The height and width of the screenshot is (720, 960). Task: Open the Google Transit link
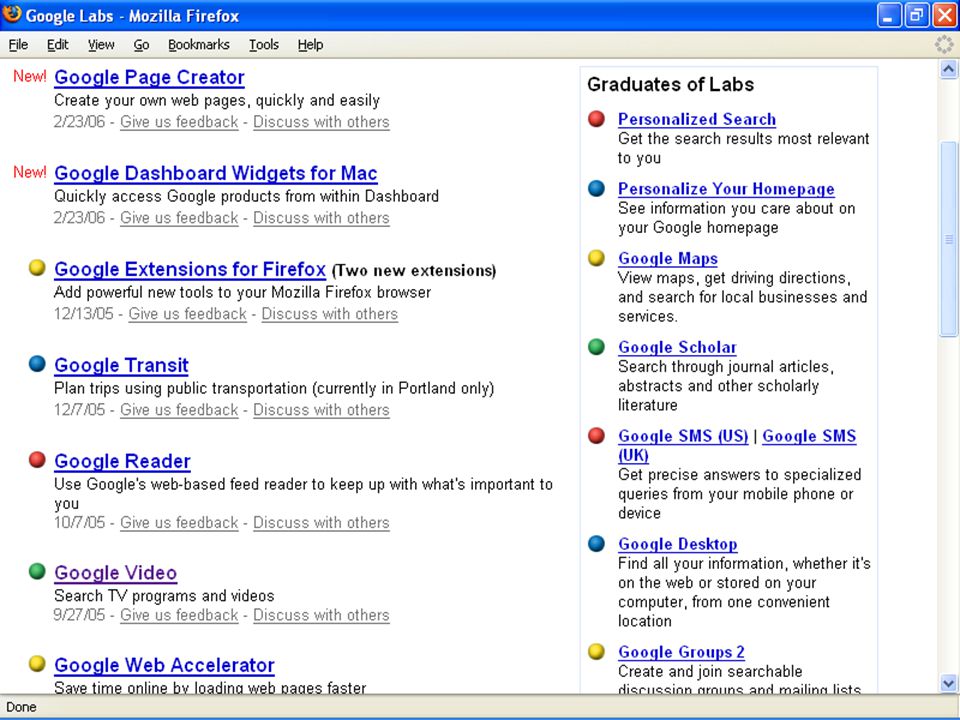(121, 366)
